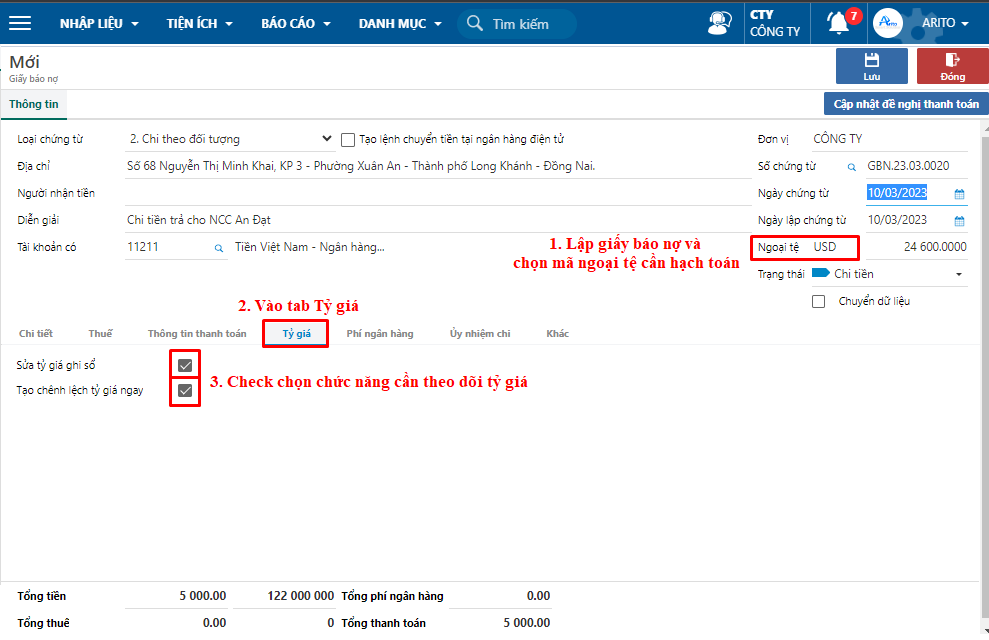Click the Lưu save button

(x=871, y=66)
